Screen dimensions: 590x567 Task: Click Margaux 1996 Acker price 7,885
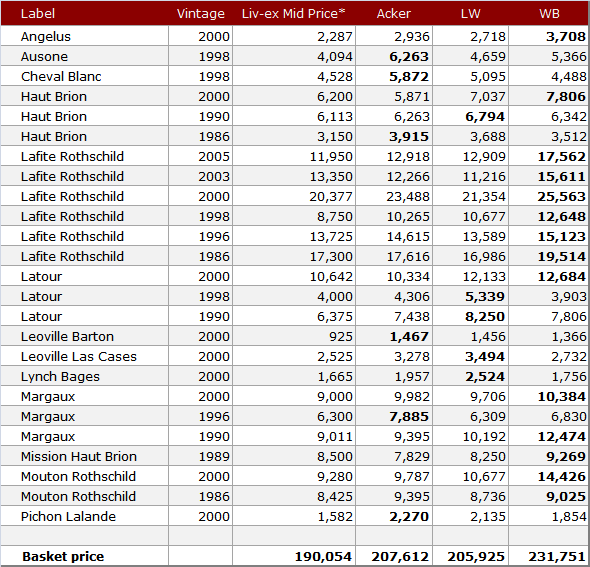click(x=409, y=416)
